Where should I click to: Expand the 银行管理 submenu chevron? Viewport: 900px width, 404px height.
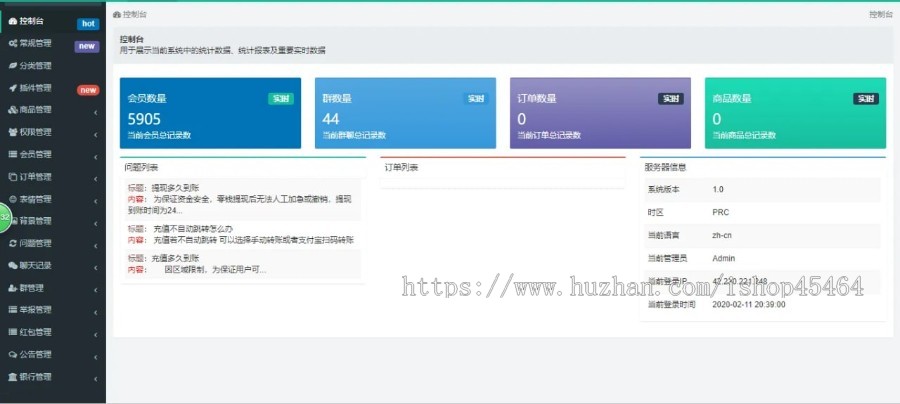click(95, 379)
